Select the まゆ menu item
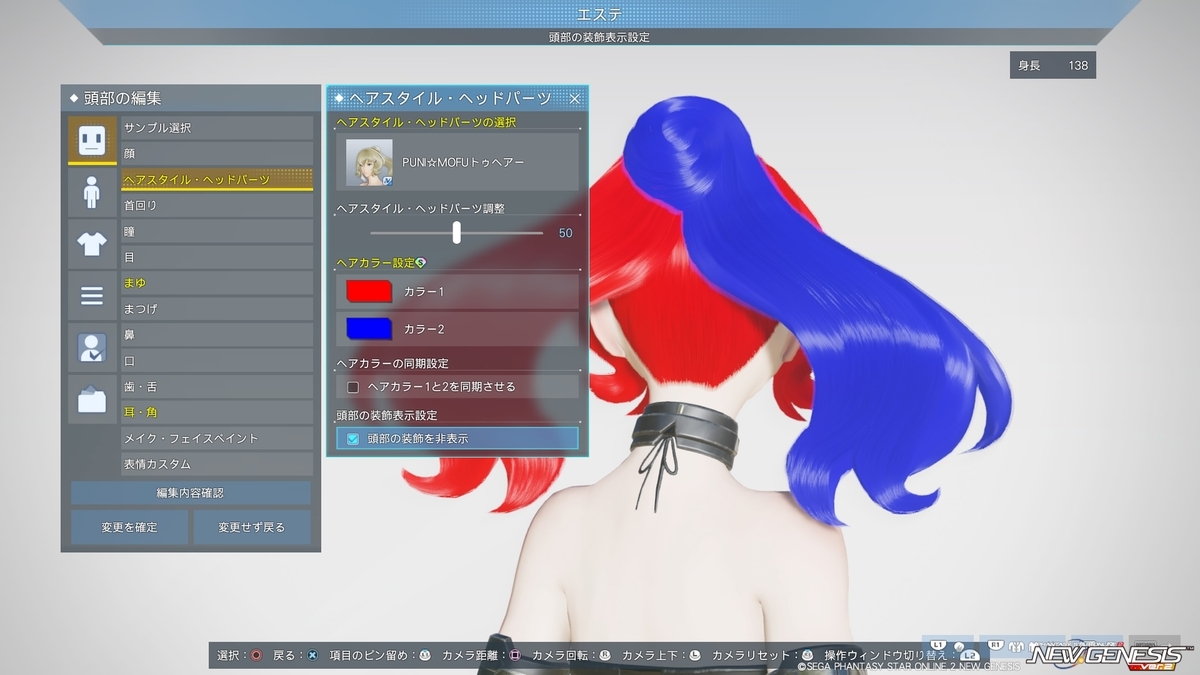Viewport: 1200px width, 675px height. point(217,283)
